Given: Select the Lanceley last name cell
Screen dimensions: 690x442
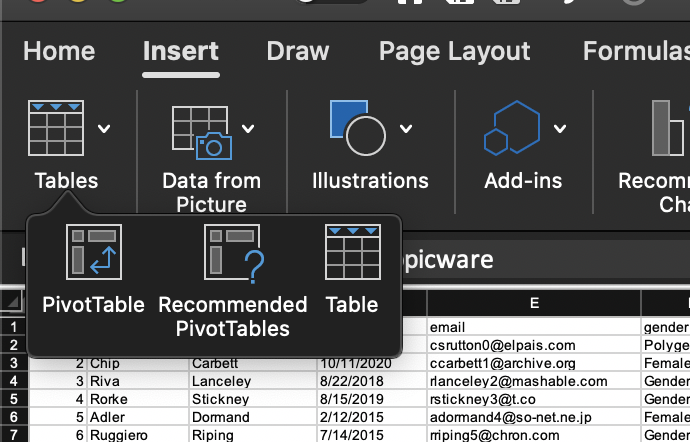Looking at the screenshot, I should coord(253,381).
